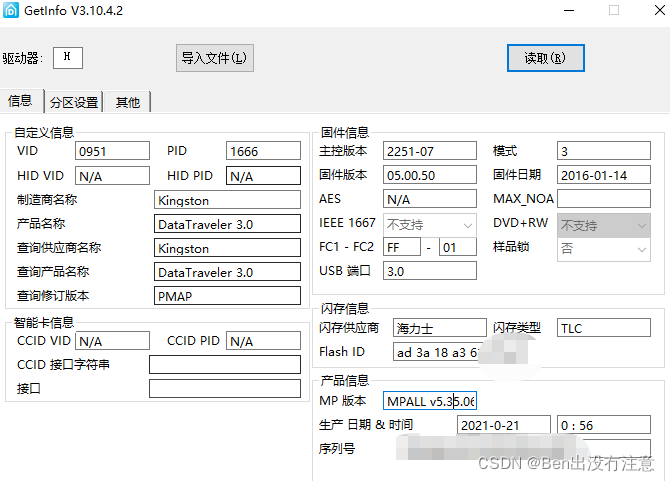Screen dimensions: 670x481
Task: Click the 产品名称 field DataTraveler 3.0
Action: (227, 224)
